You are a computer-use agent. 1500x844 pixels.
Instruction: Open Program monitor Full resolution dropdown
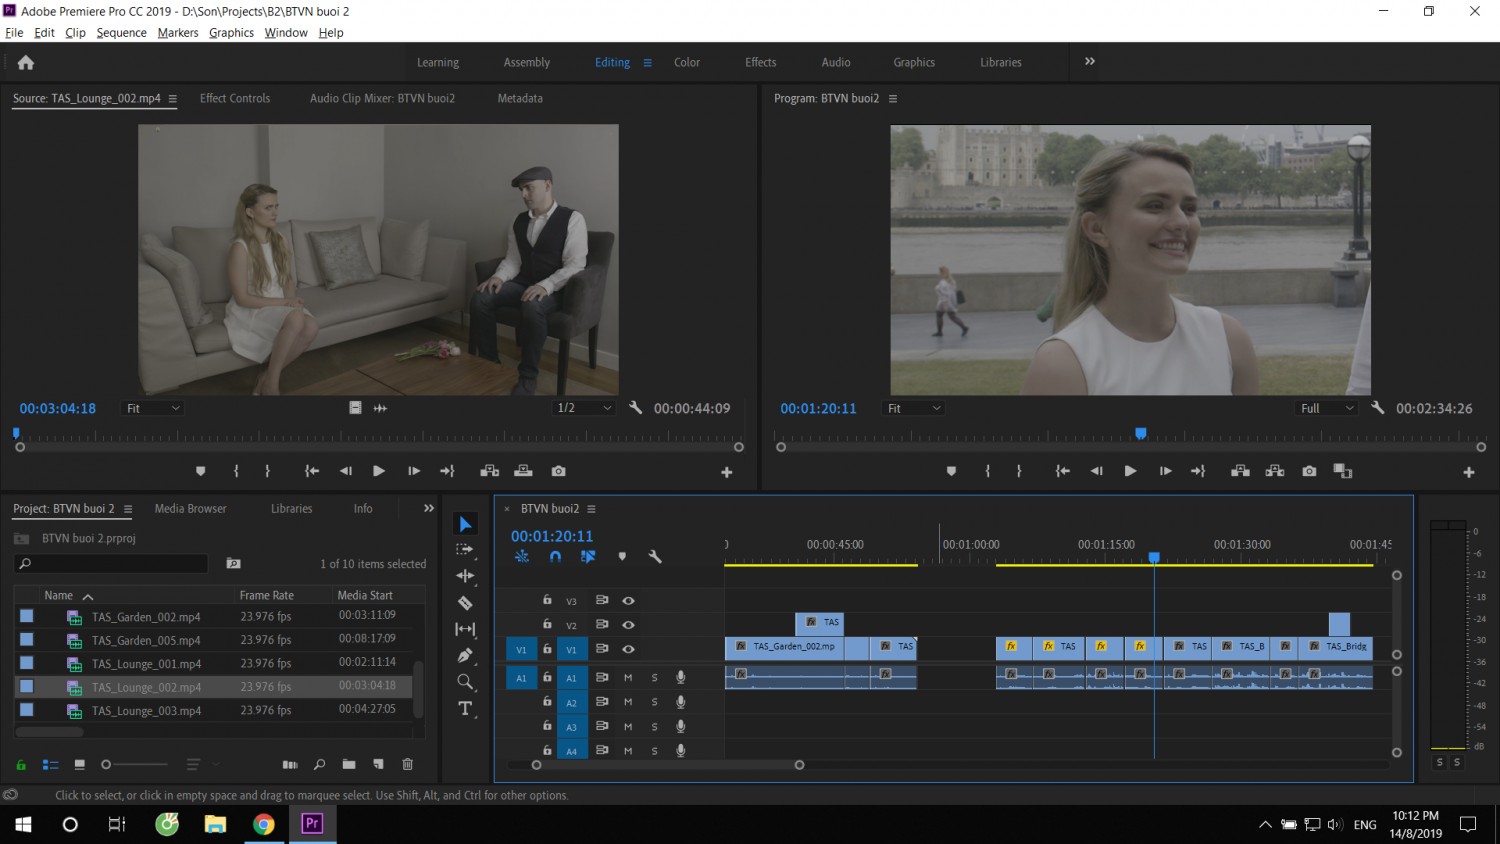coord(1327,408)
